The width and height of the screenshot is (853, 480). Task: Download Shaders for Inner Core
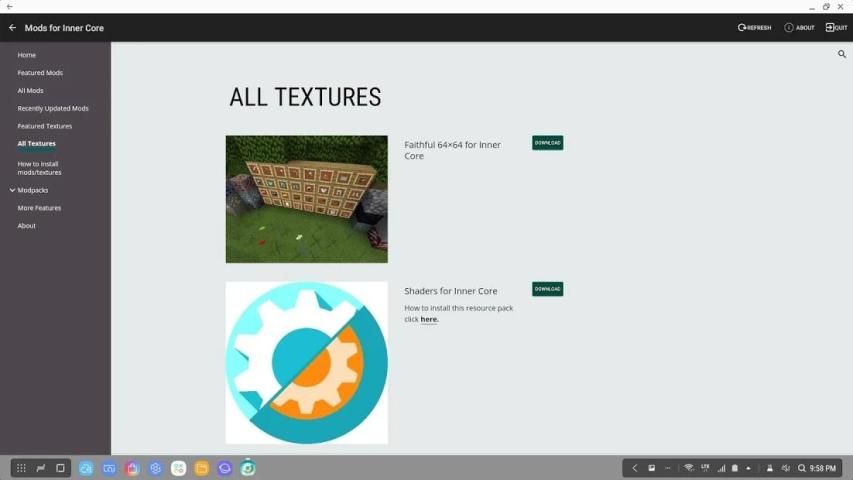547,289
